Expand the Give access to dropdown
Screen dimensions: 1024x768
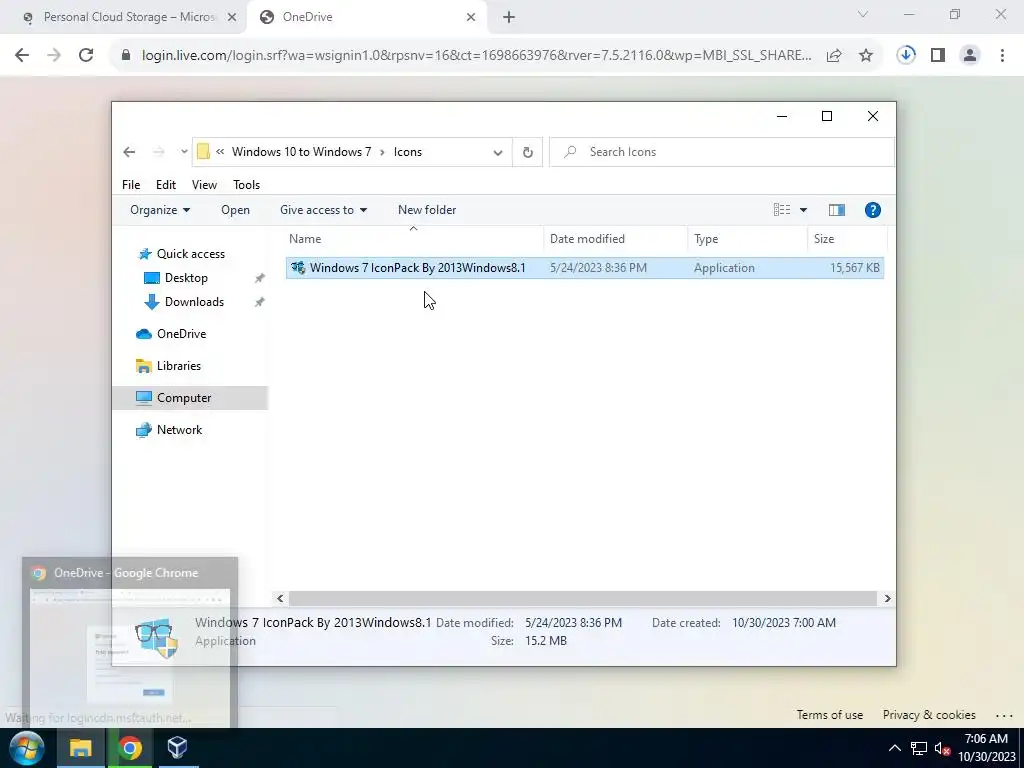click(x=323, y=210)
